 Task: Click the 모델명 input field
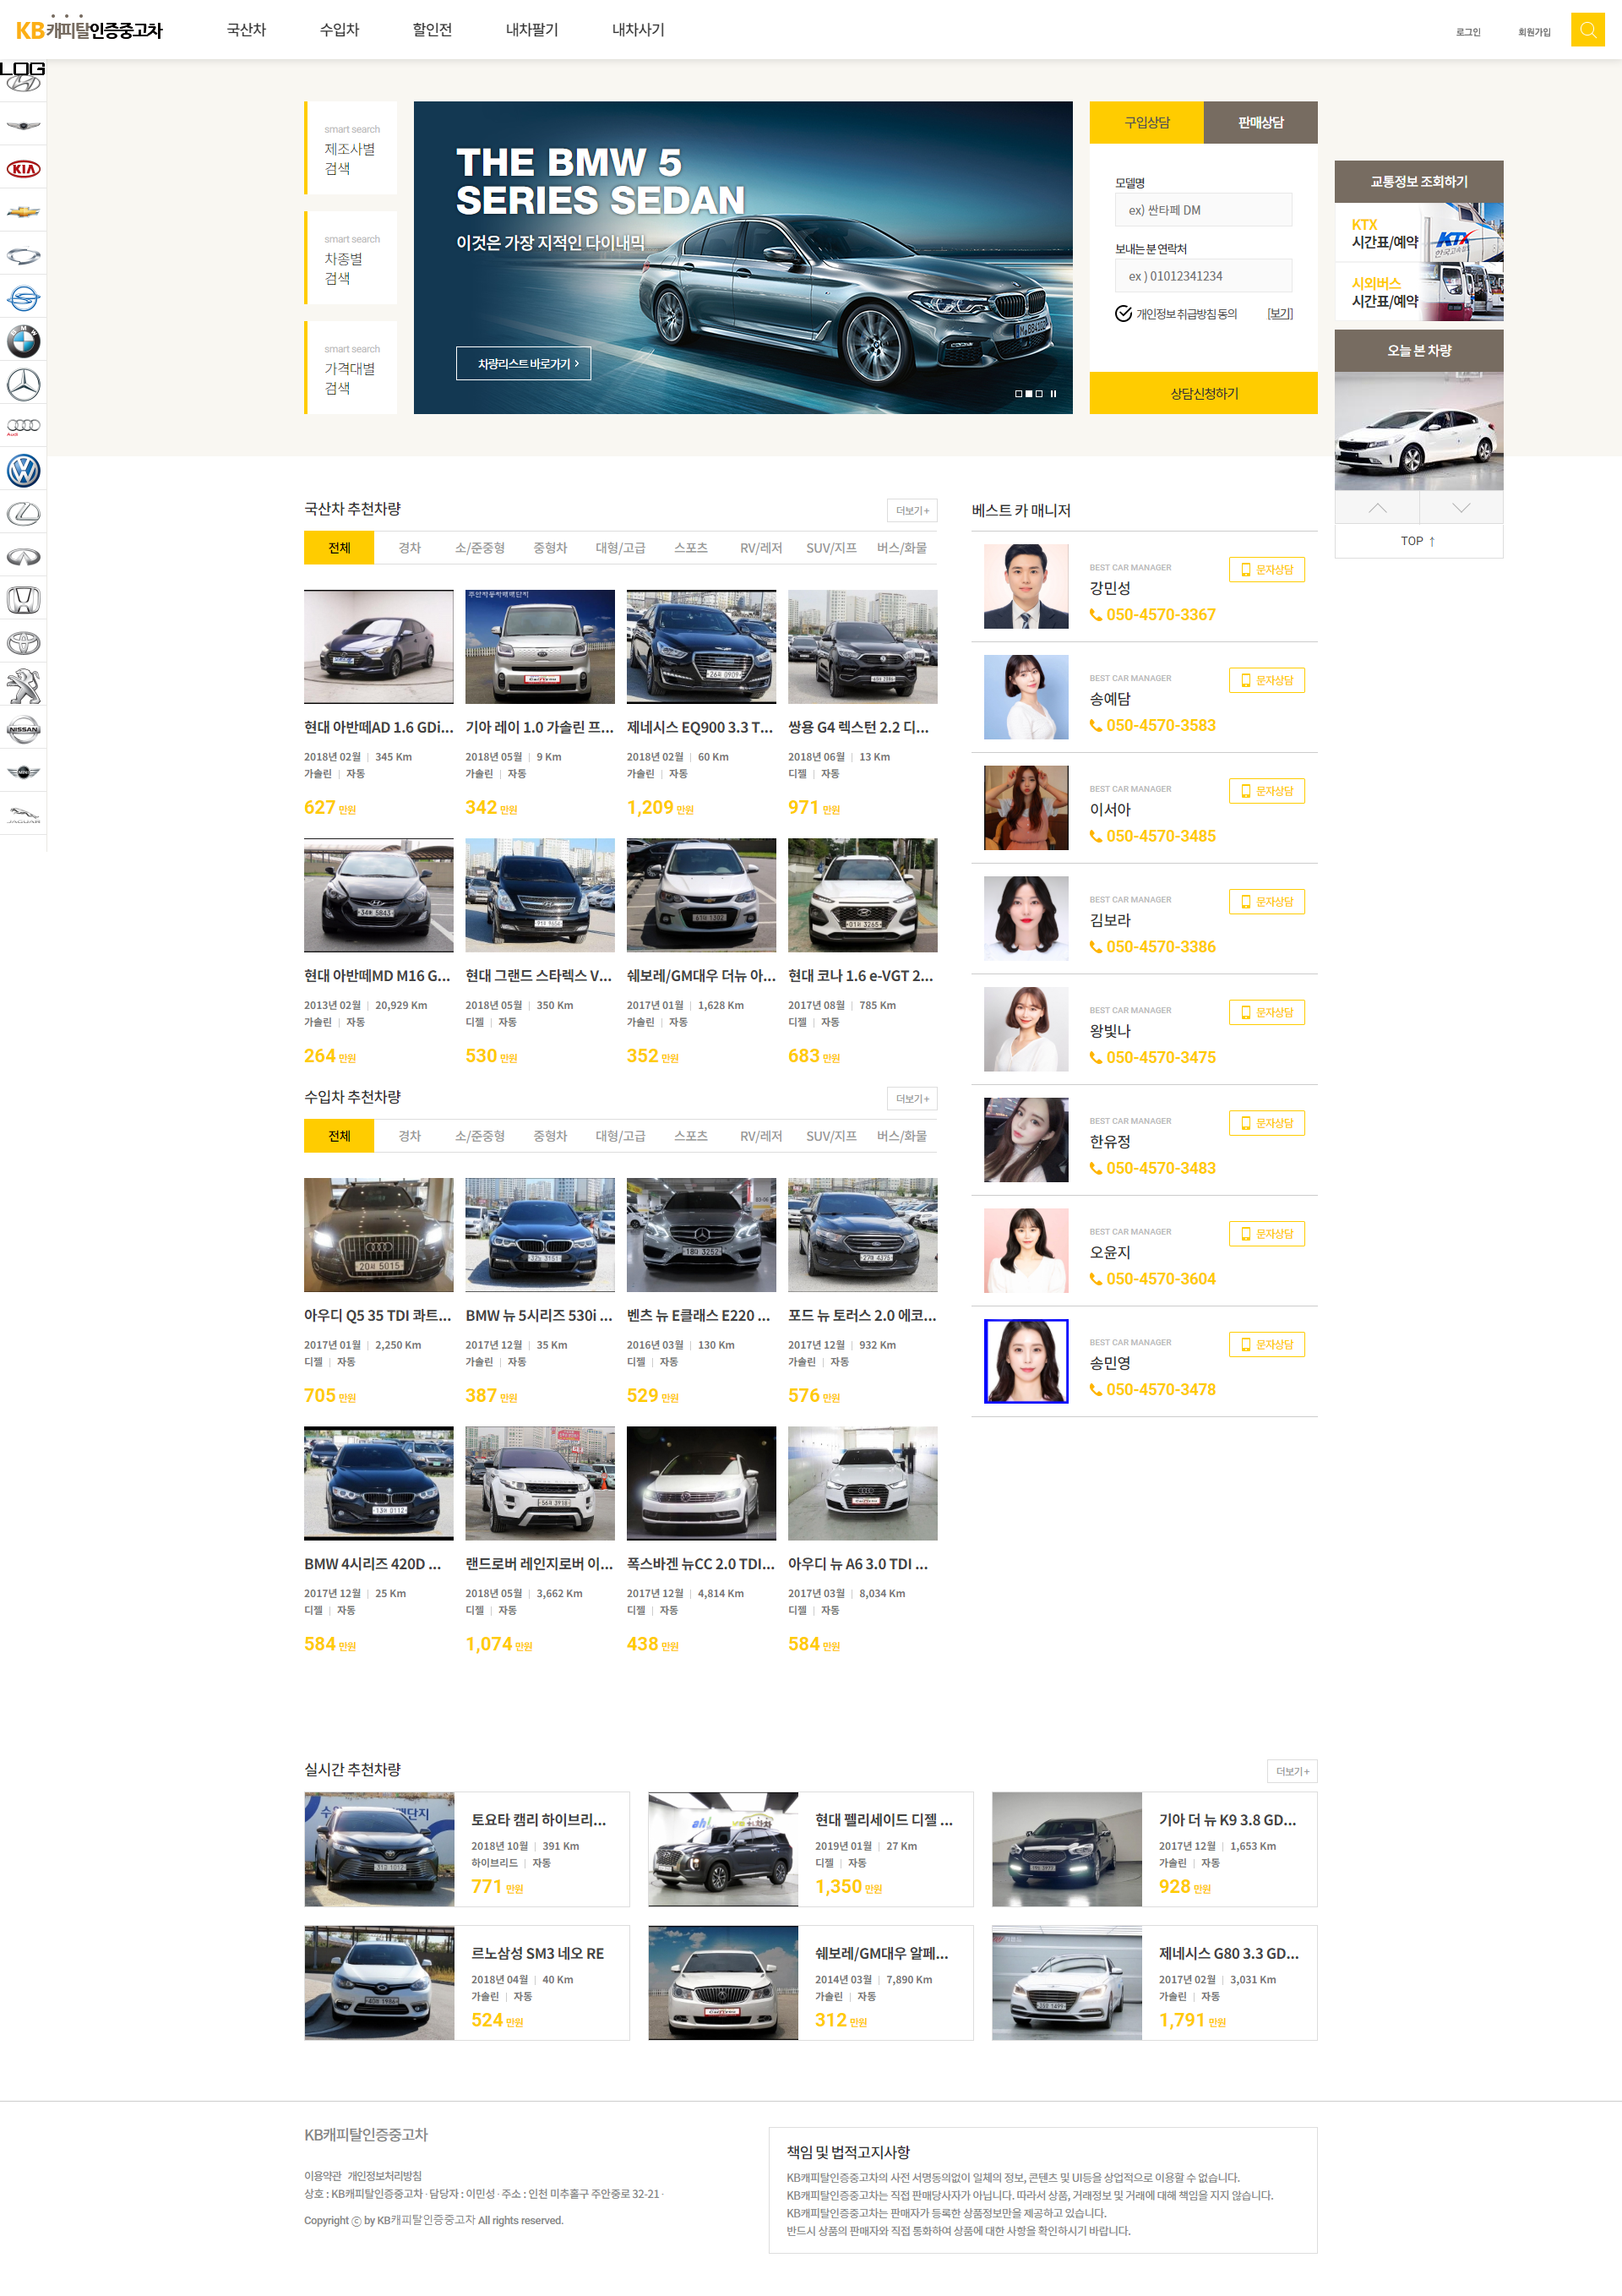[1203, 211]
